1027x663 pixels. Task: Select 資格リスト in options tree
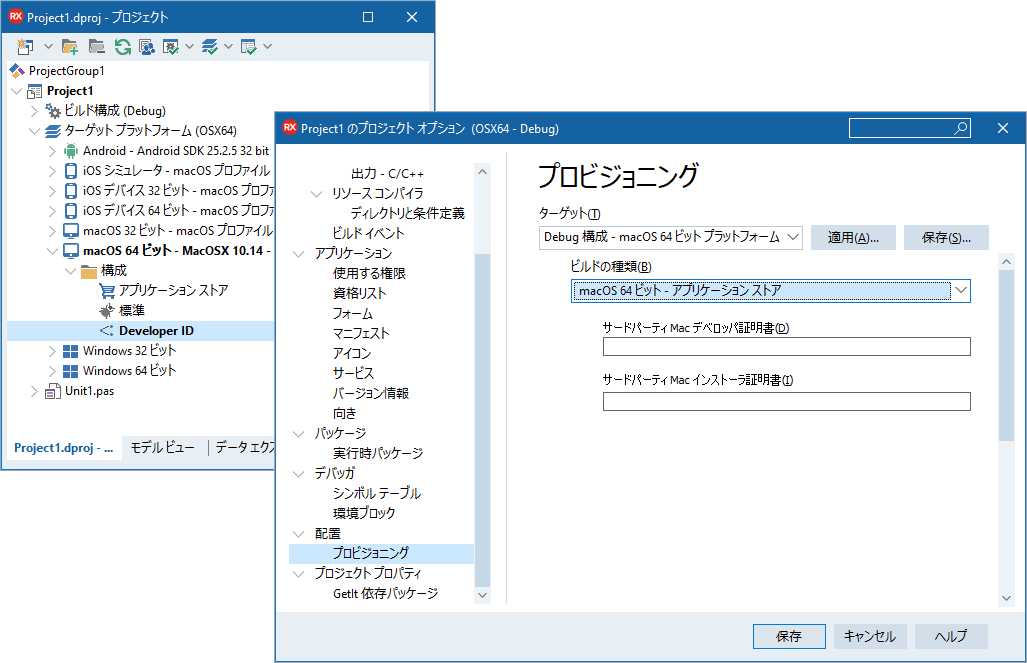click(x=360, y=294)
